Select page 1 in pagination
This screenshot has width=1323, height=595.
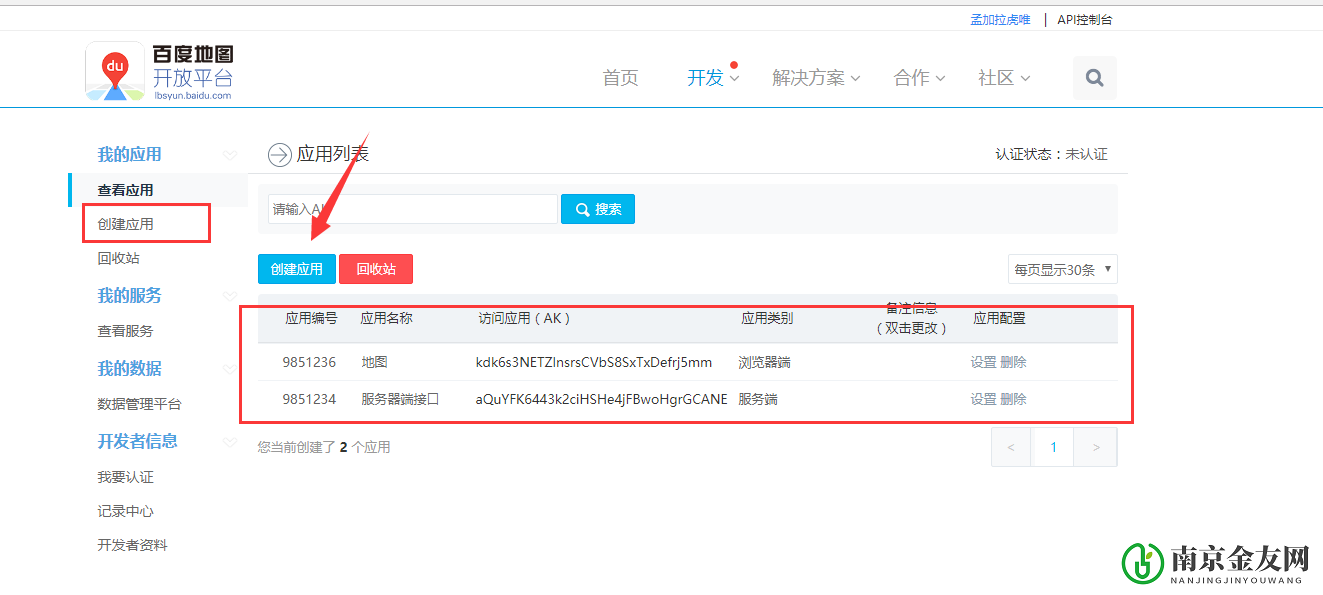(1052, 446)
